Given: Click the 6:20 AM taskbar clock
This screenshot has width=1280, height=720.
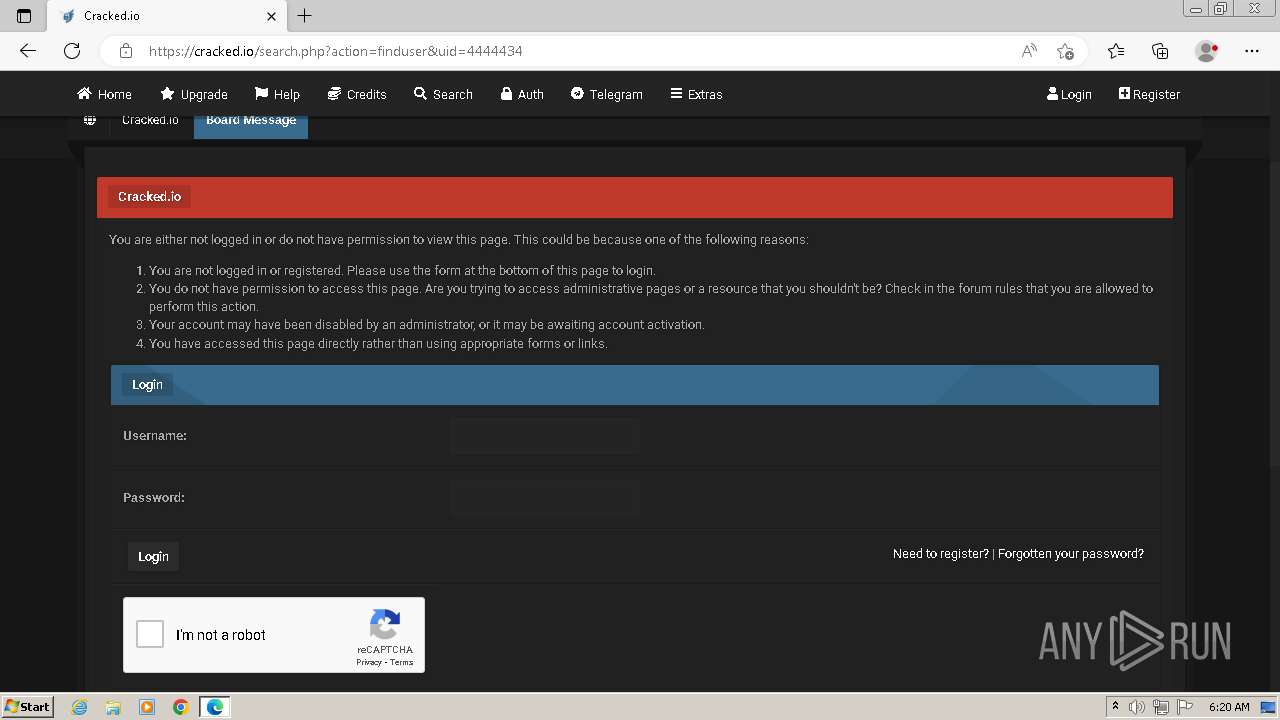Looking at the screenshot, I should pos(1229,706).
